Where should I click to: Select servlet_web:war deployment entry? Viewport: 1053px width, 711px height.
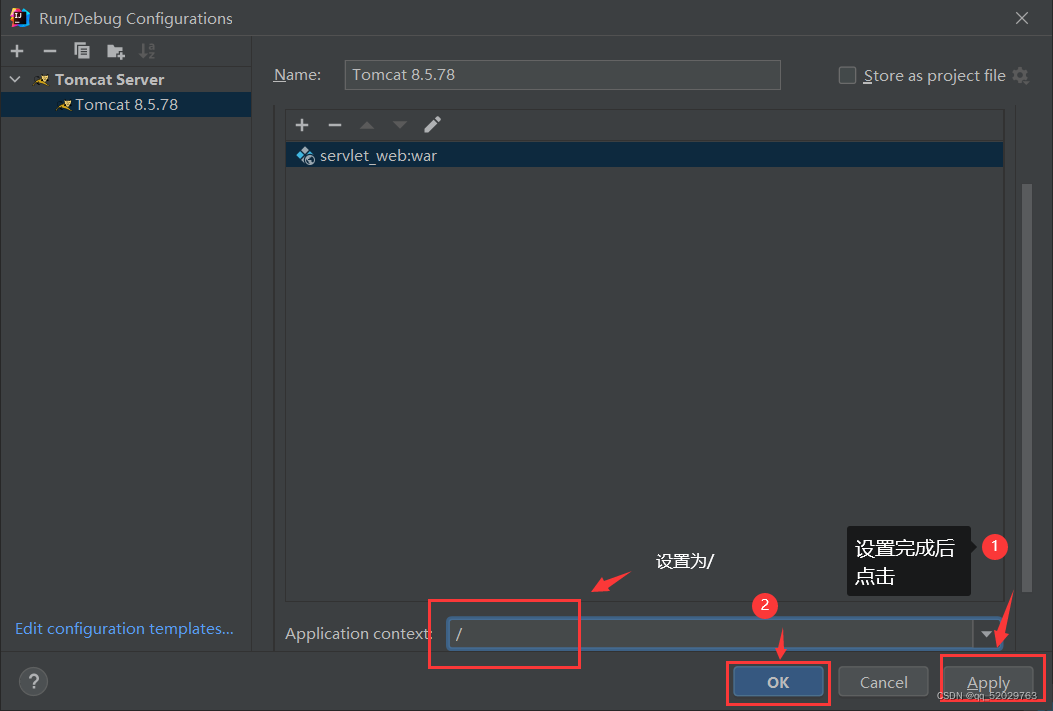pos(644,155)
